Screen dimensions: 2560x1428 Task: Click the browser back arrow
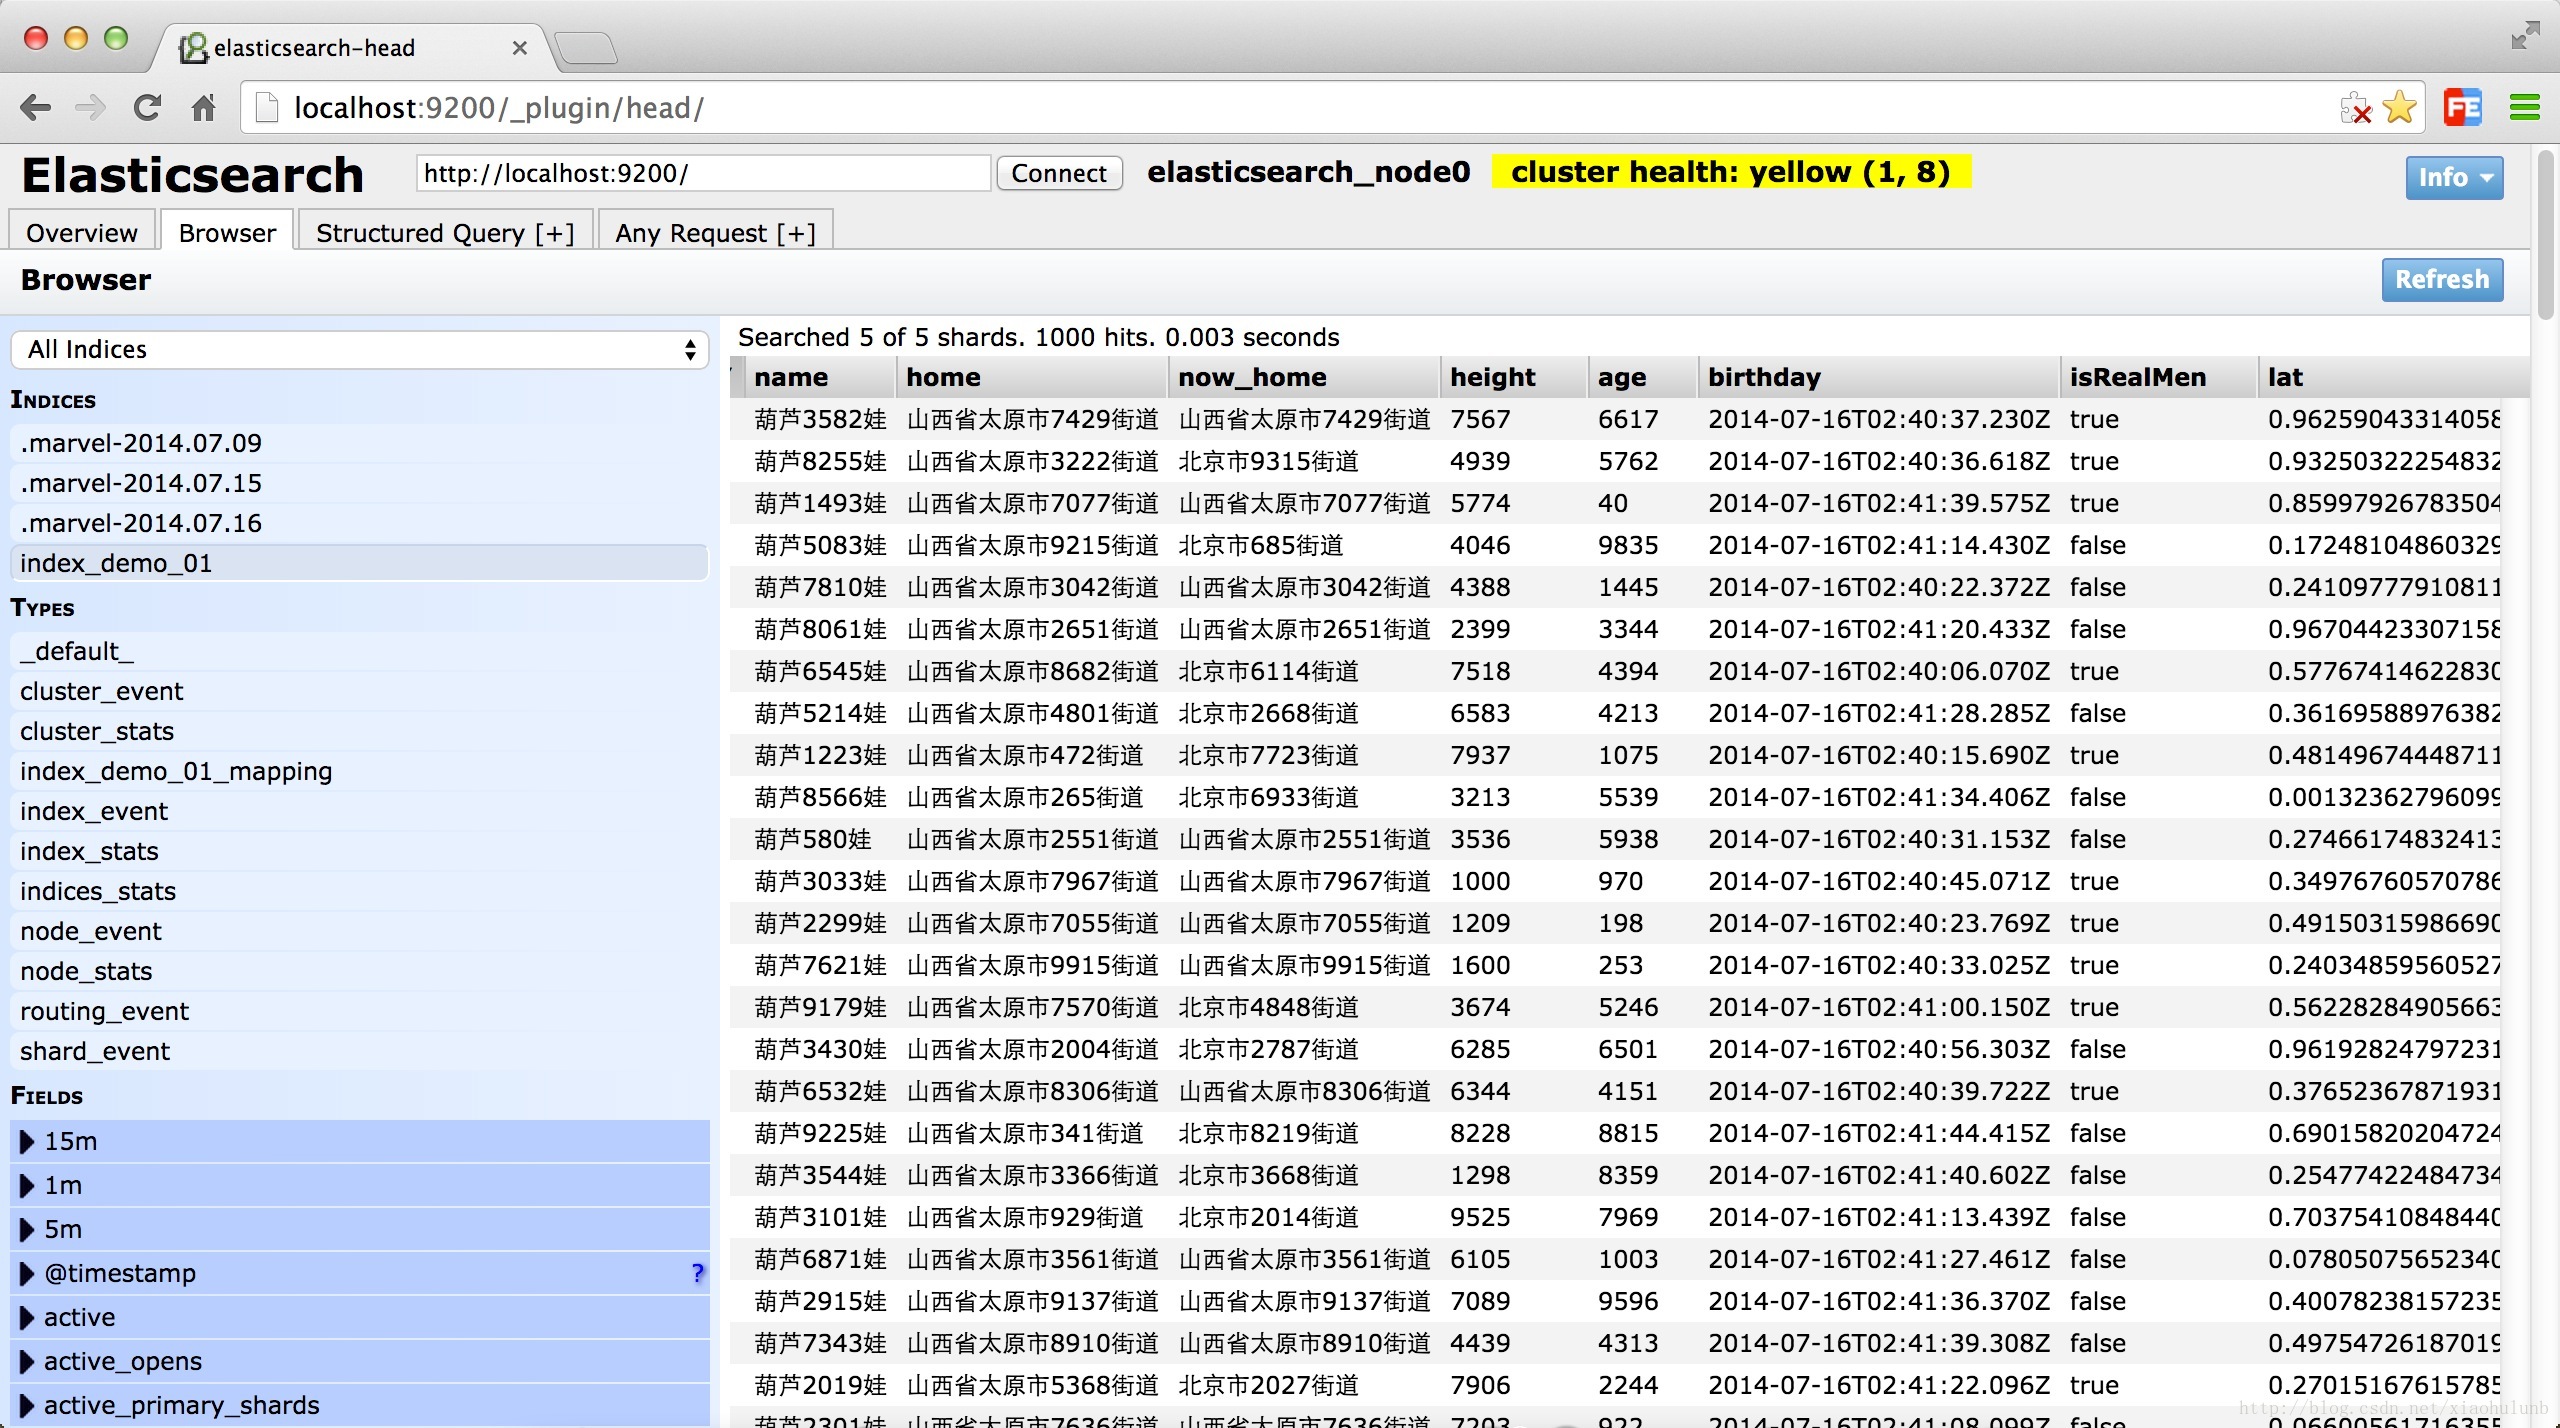pyautogui.click(x=36, y=107)
